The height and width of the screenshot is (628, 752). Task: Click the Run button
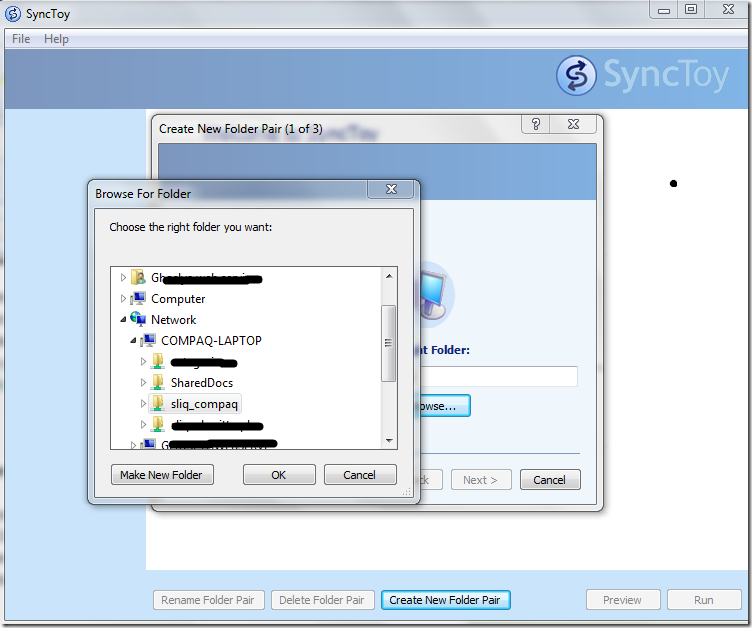(x=704, y=600)
